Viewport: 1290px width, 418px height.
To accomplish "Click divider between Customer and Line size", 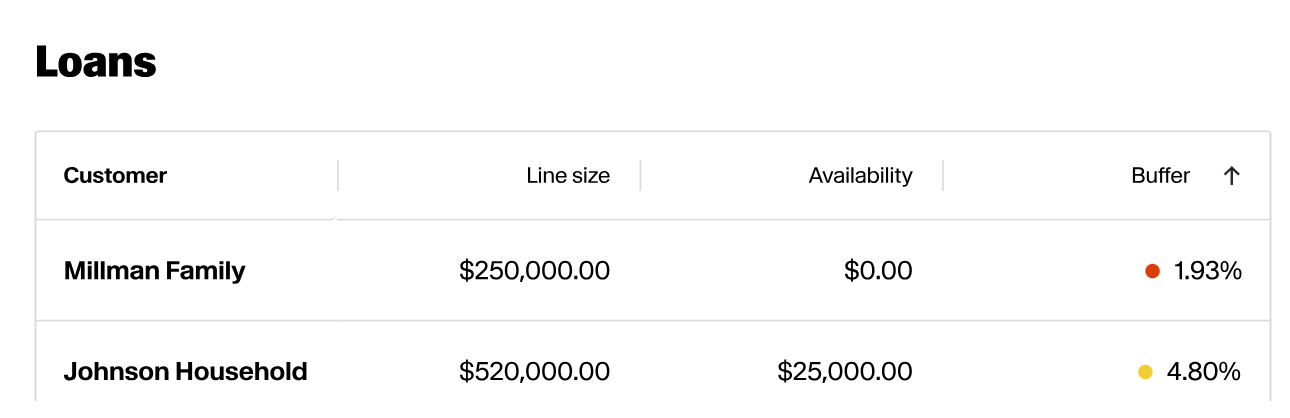I will 338,176.
